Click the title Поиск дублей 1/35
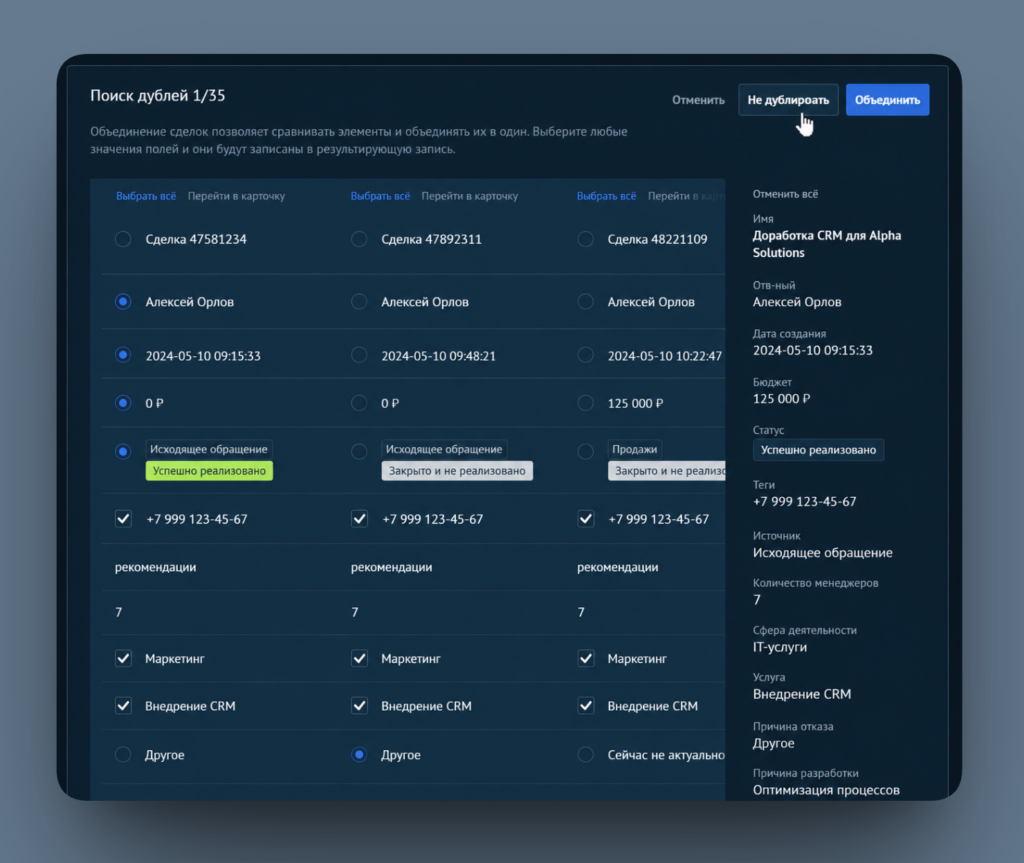Viewport: 1024px width, 863px height. [x=157, y=95]
